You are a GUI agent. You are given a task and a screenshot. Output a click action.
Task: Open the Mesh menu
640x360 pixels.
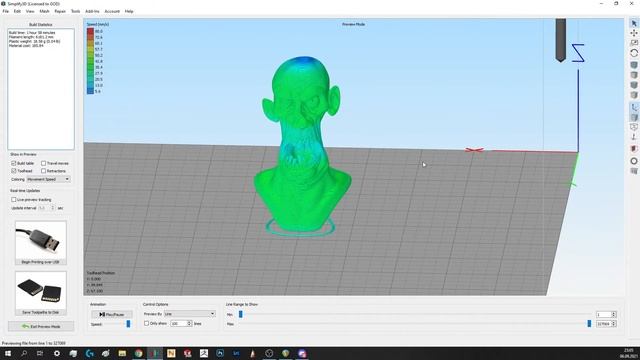click(44, 11)
